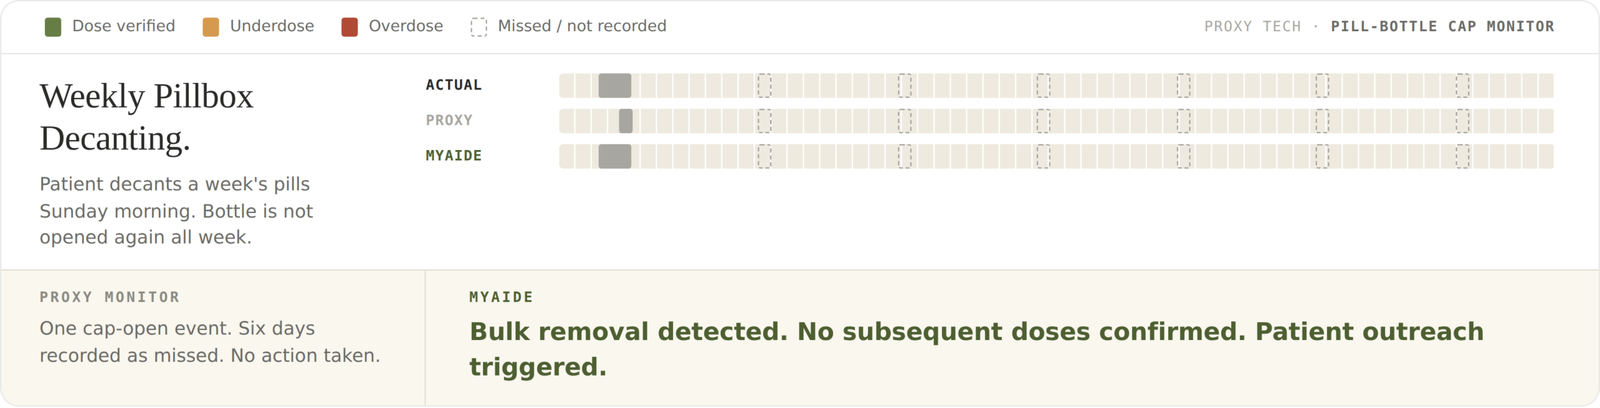Click the dashed Missed / not recorded icon

[479, 27]
